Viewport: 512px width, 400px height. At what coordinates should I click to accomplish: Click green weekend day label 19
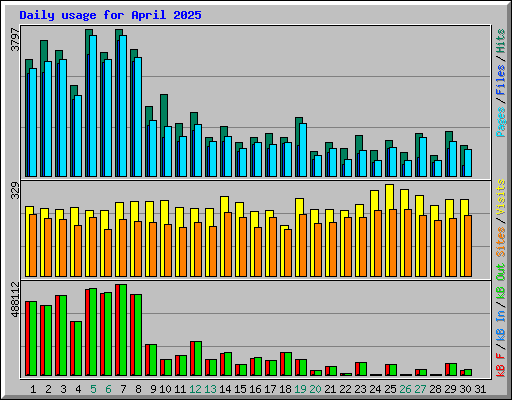pos(300,389)
